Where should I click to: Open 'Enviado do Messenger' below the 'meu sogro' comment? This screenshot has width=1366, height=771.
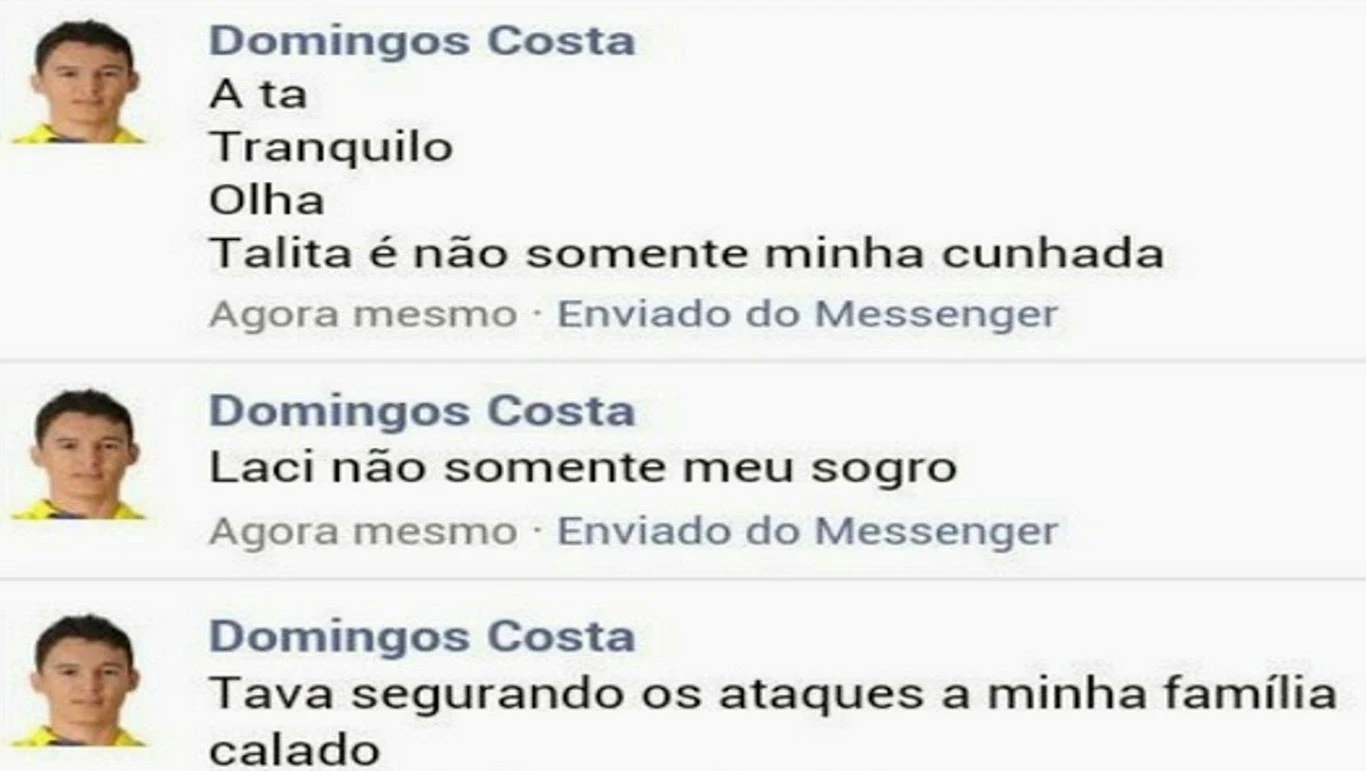point(807,532)
